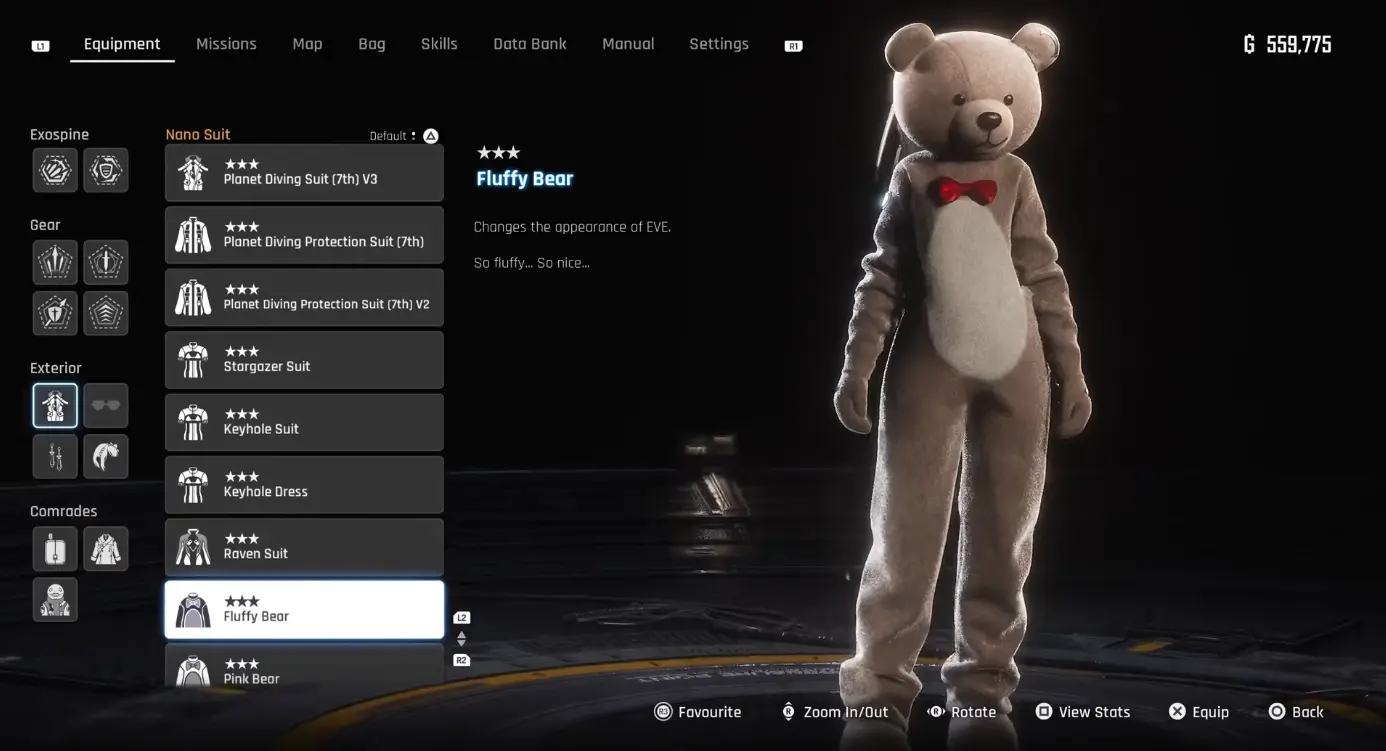Viewport: 1386px width, 751px height.
Task: Click the G 559,775 gold counter
Action: click(x=1287, y=44)
